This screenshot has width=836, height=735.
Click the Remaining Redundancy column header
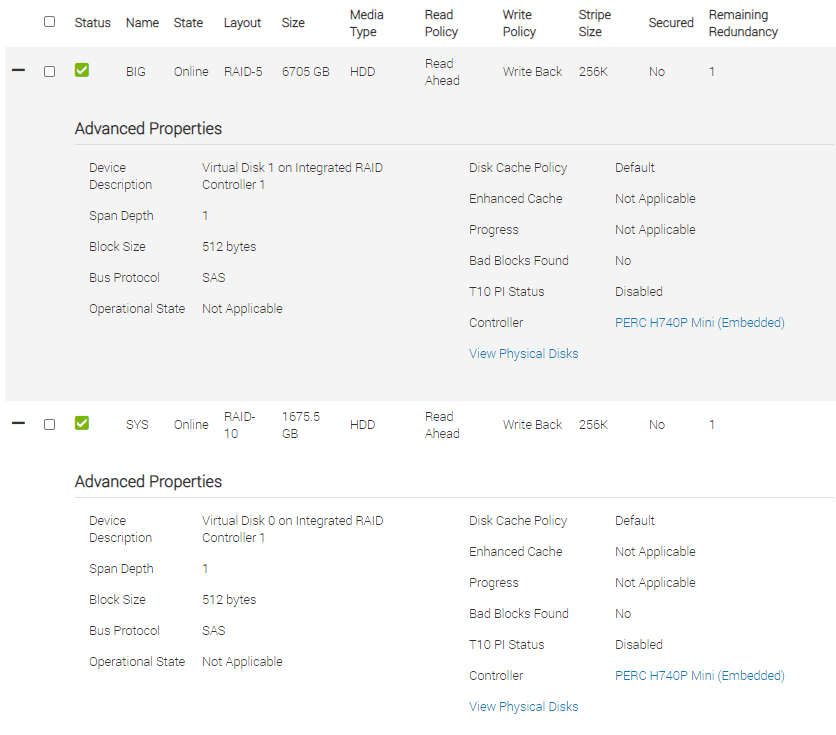(743, 23)
